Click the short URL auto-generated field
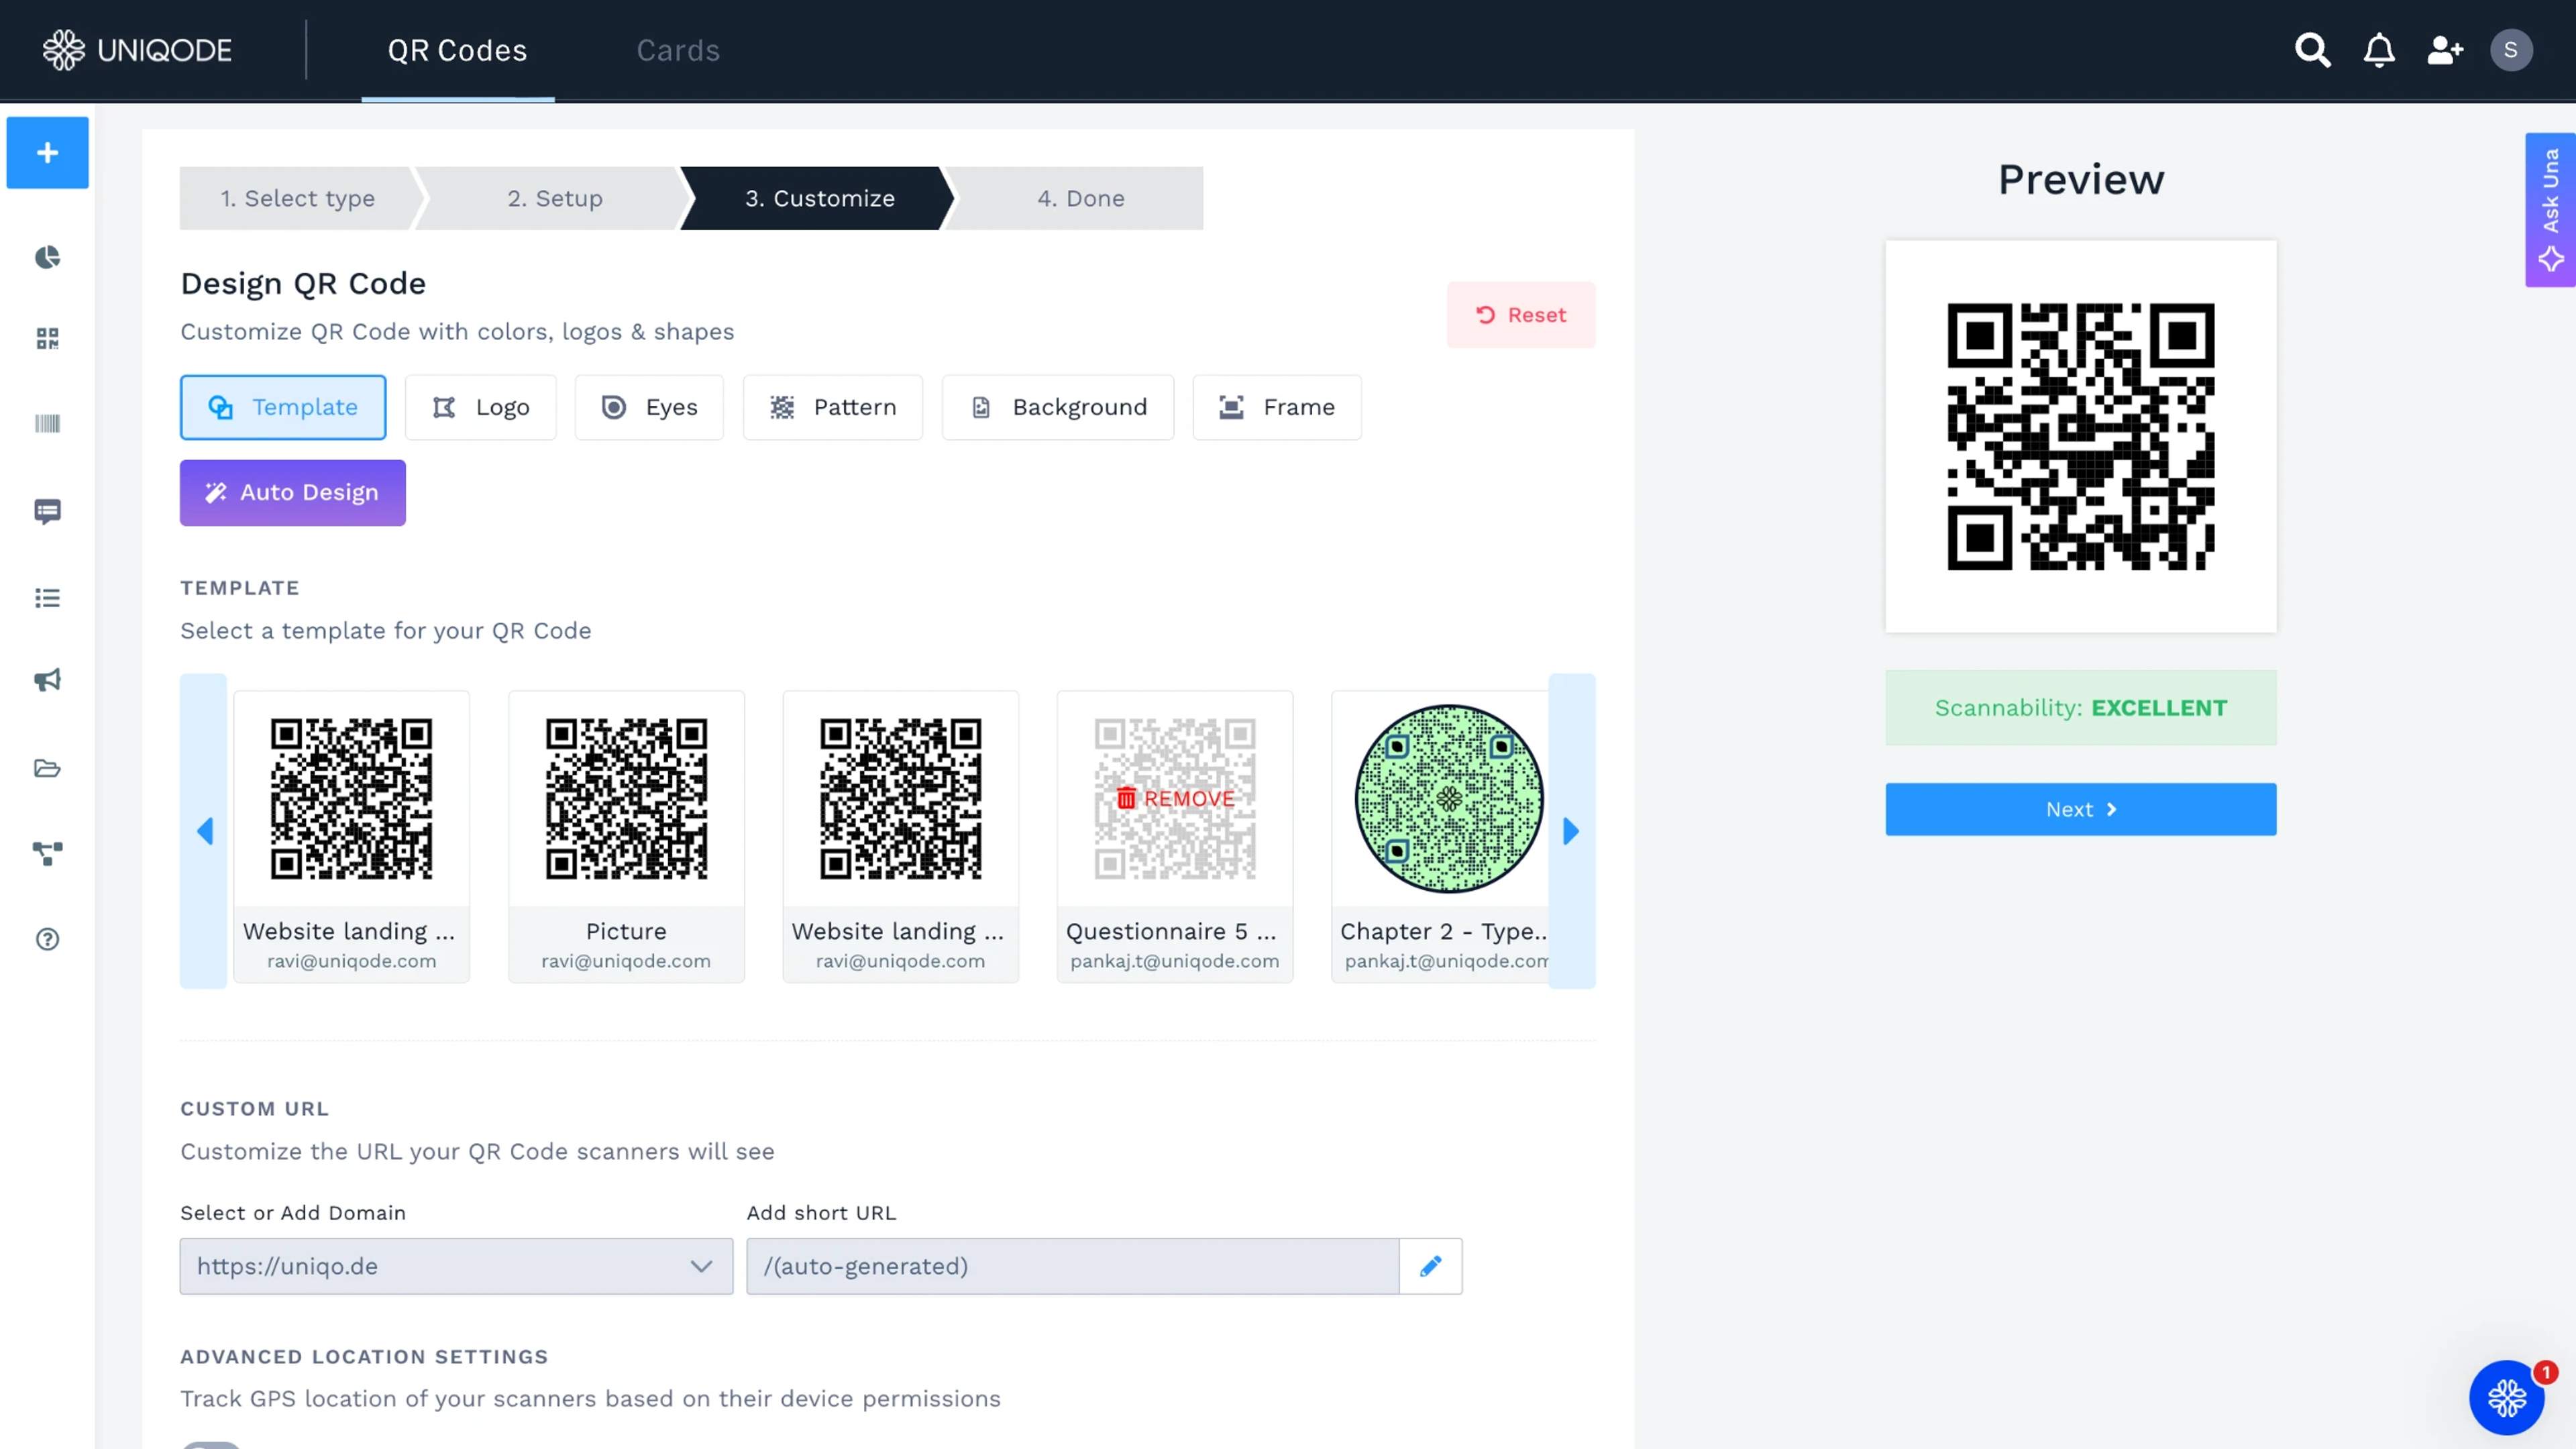Image resolution: width=2576 pixels, height=1449 pixels. coord(1072,1266)
